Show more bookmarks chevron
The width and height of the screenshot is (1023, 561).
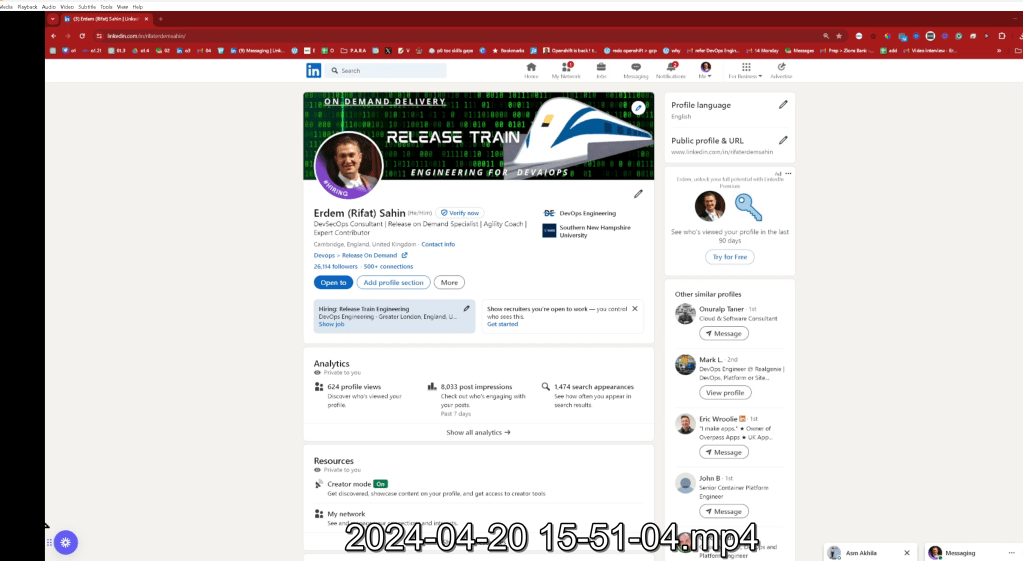[x=999, y=50]
